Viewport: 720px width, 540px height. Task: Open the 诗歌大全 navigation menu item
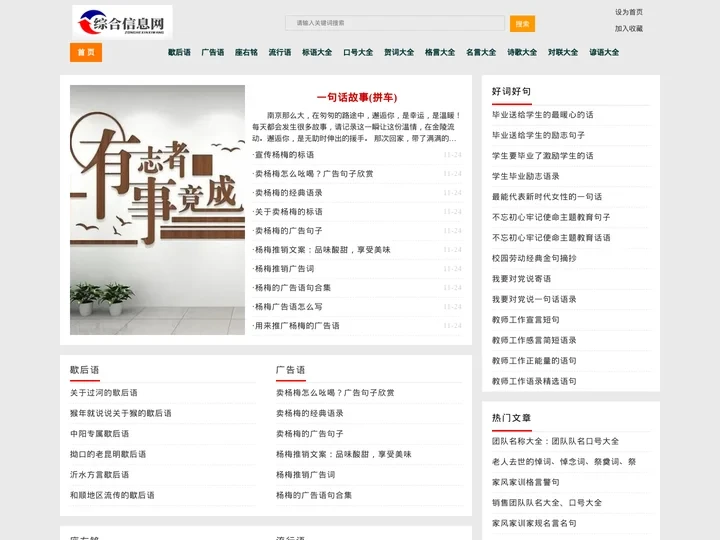522,52
